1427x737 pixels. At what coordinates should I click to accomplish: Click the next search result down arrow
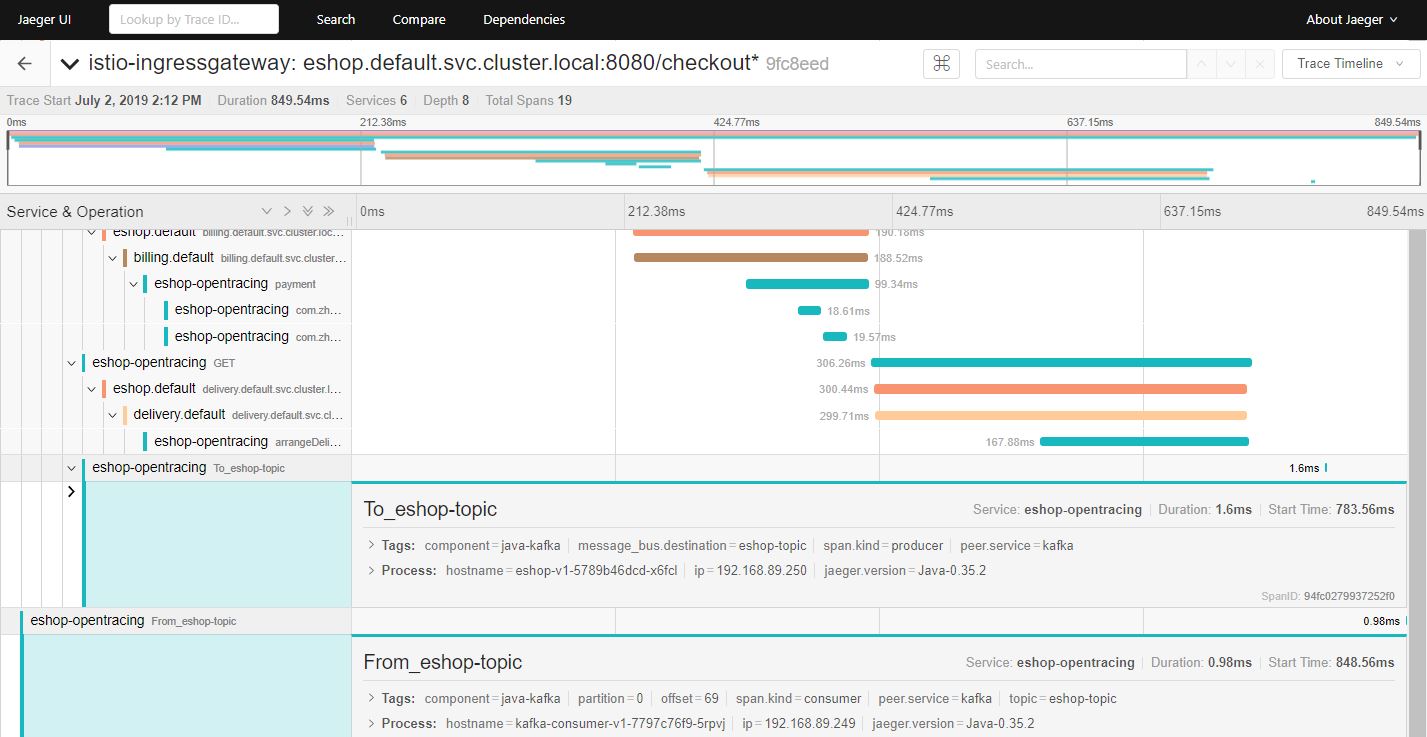[1230, 64]
